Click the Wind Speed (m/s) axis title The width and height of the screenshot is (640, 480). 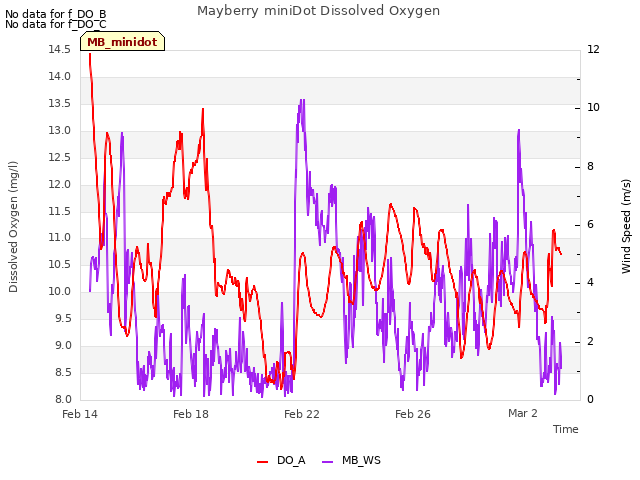(x=626, y=226)
